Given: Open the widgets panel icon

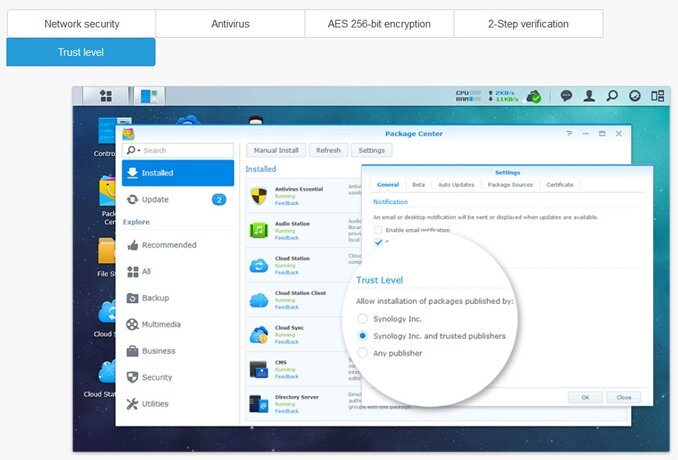Looking at the screenshot, I should coord(658,96).
